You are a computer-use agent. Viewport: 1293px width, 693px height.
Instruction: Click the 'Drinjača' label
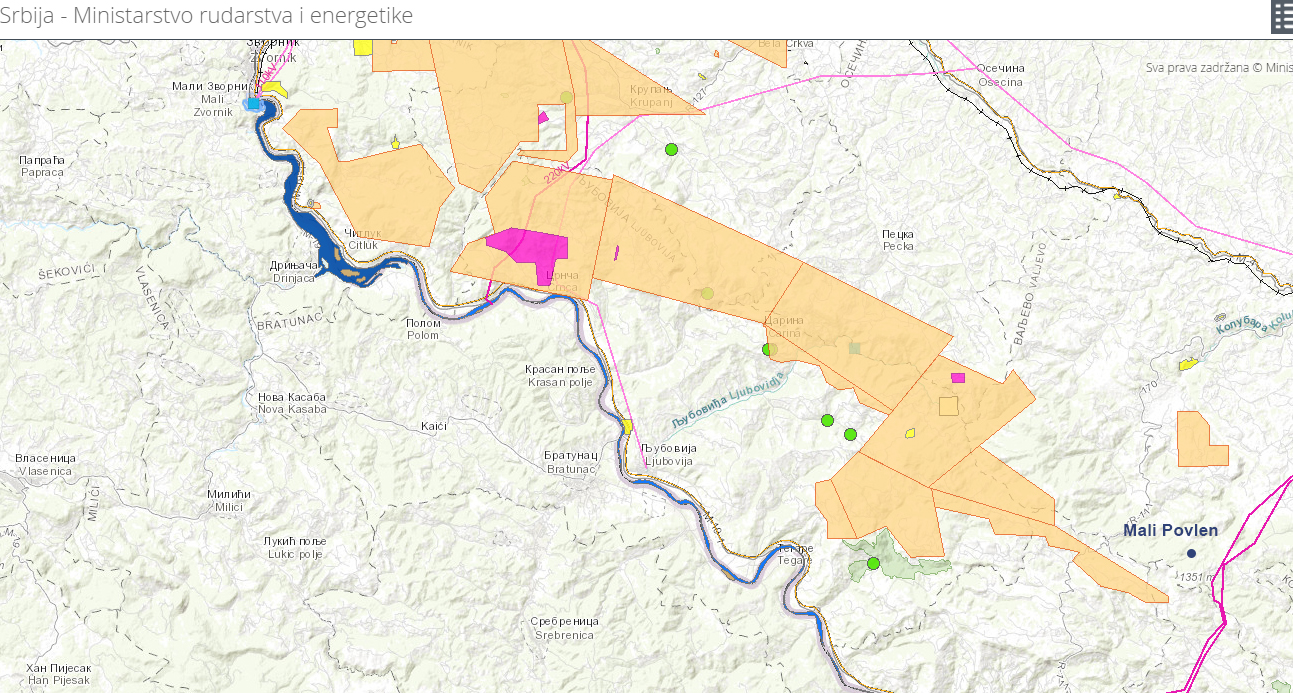tap(294, 271)
